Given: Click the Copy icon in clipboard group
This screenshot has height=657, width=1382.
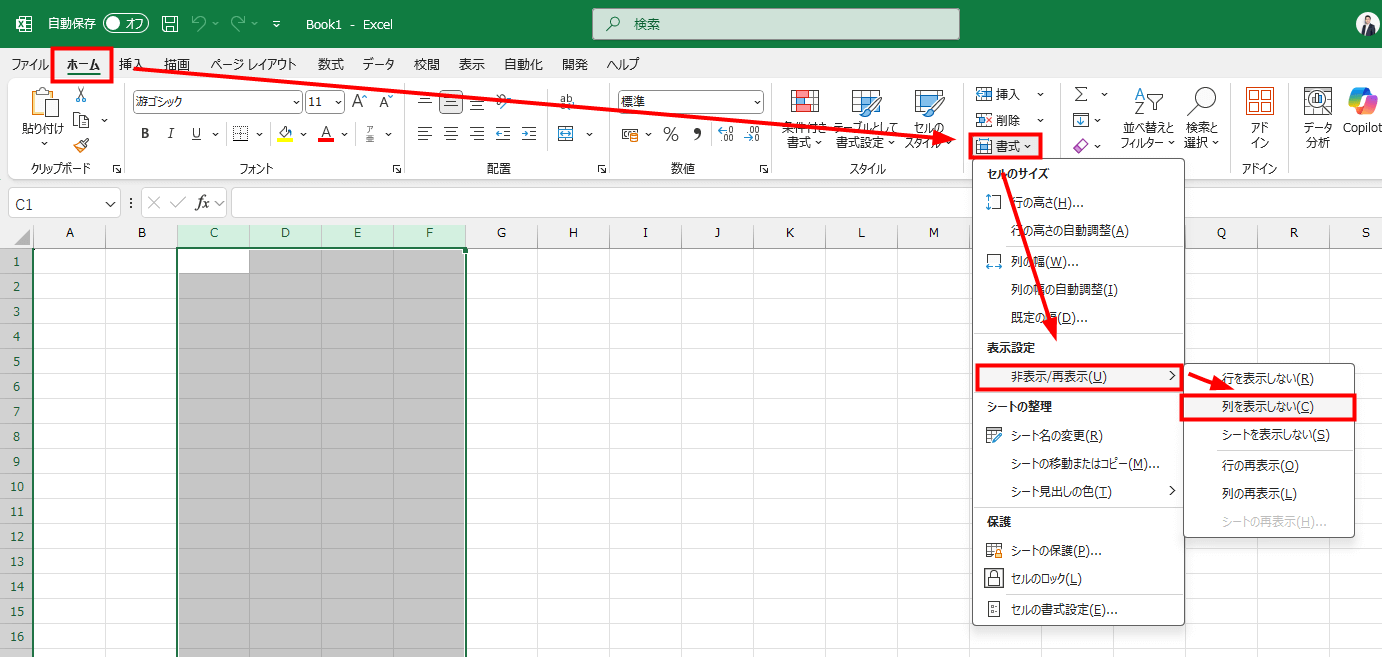Looking at the screenshot, I should (x=81, y=120).
